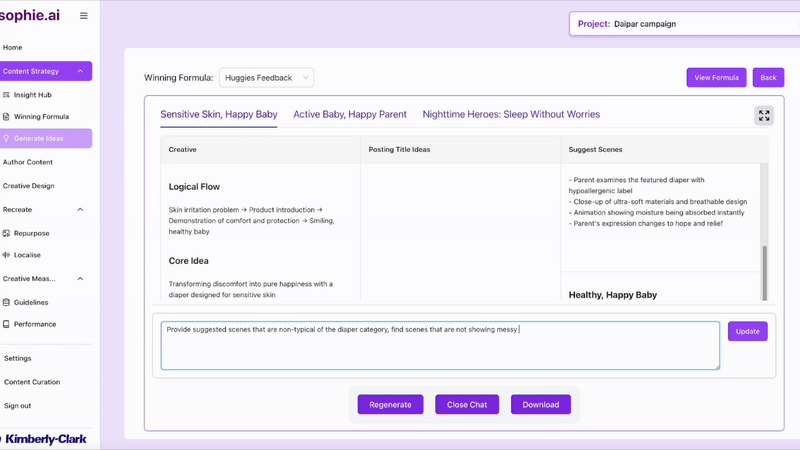
Task: Click the Insight Hub label
Action: tap(33, 95)
